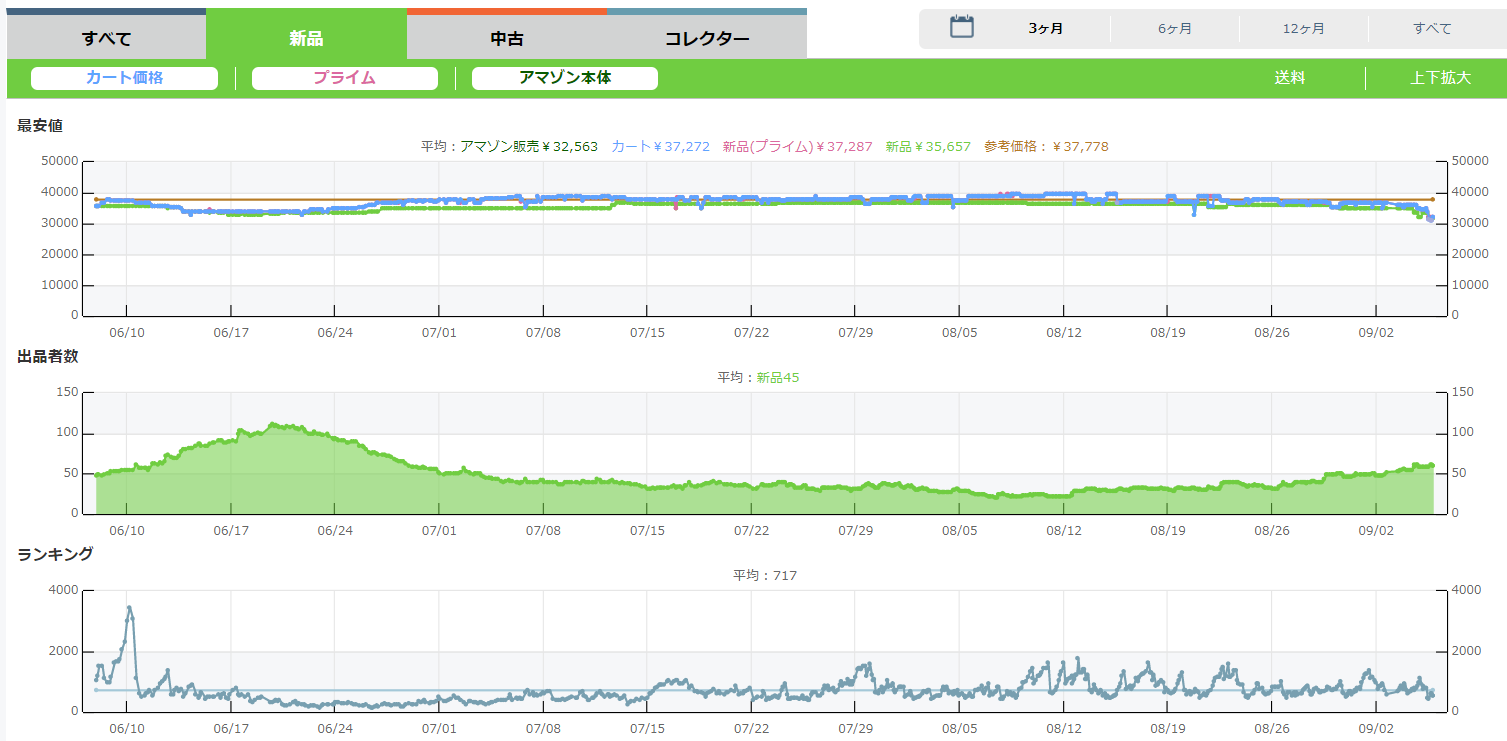Click the peak of the ranking spike near 06/10

click(129, 608)
